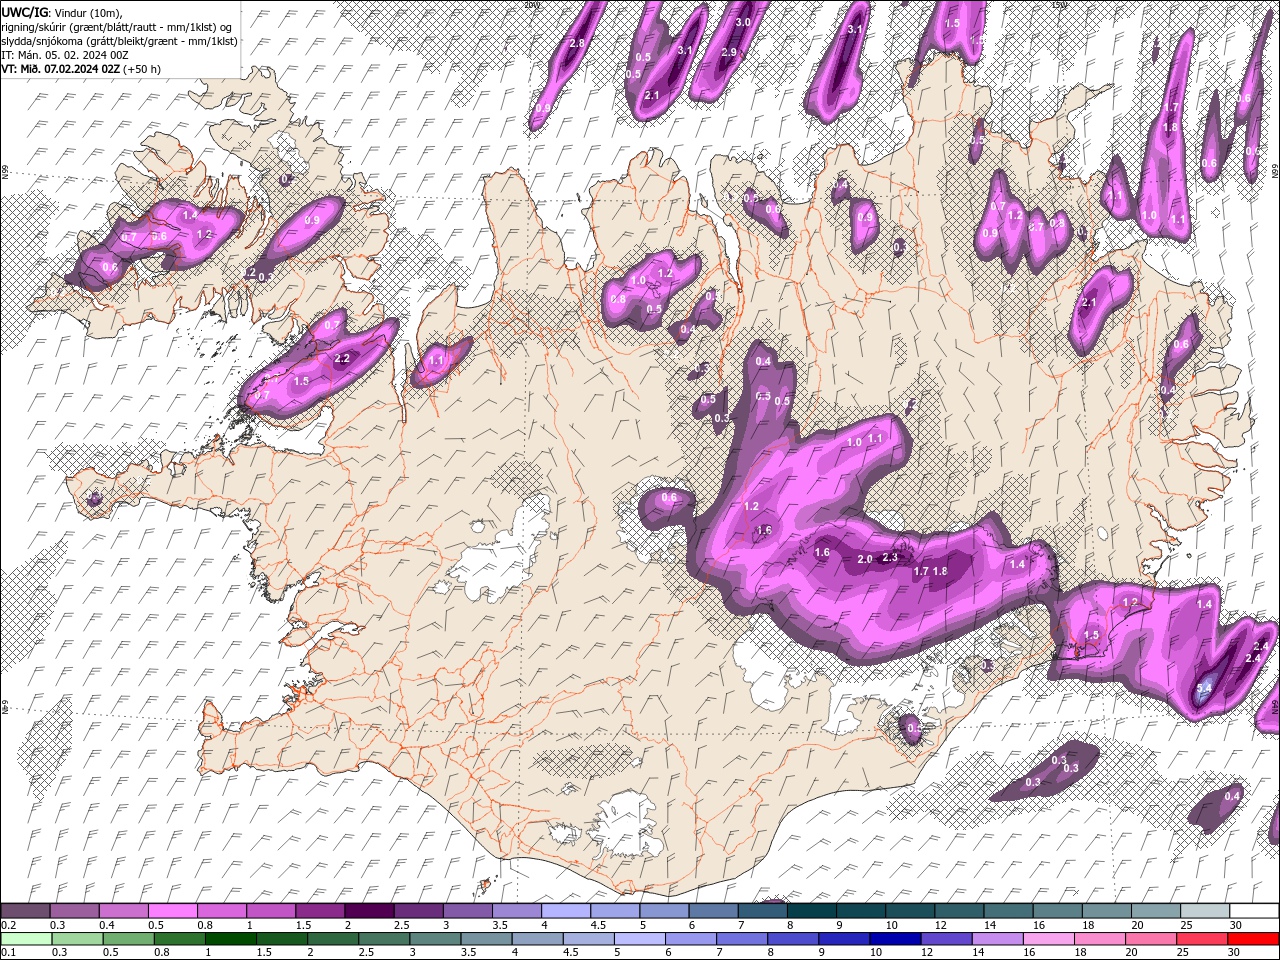Screen dimensions: 1280x960
Task: Click the bright pink snow swatch between 0.5 and 0.8
Action: (x=172, y=911)
